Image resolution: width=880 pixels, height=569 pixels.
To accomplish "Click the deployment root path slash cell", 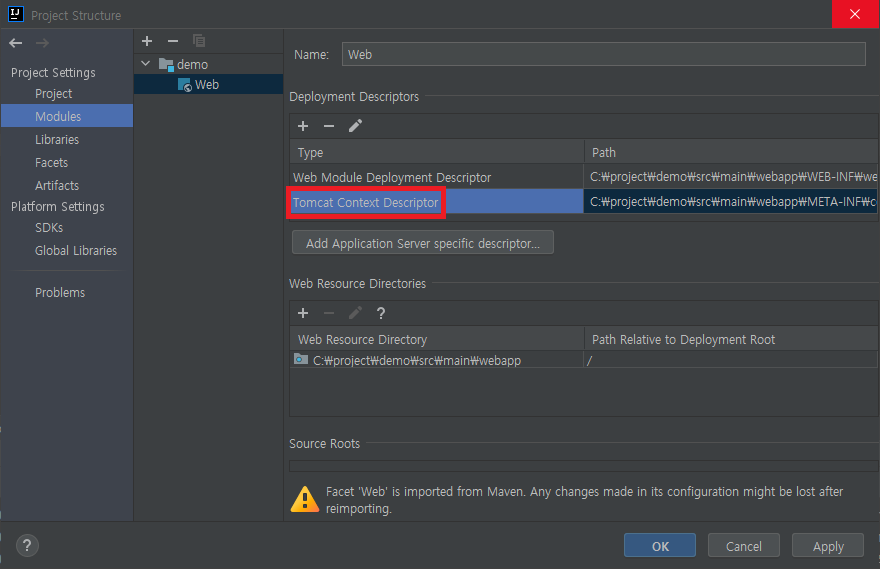I will pos(731,360).
